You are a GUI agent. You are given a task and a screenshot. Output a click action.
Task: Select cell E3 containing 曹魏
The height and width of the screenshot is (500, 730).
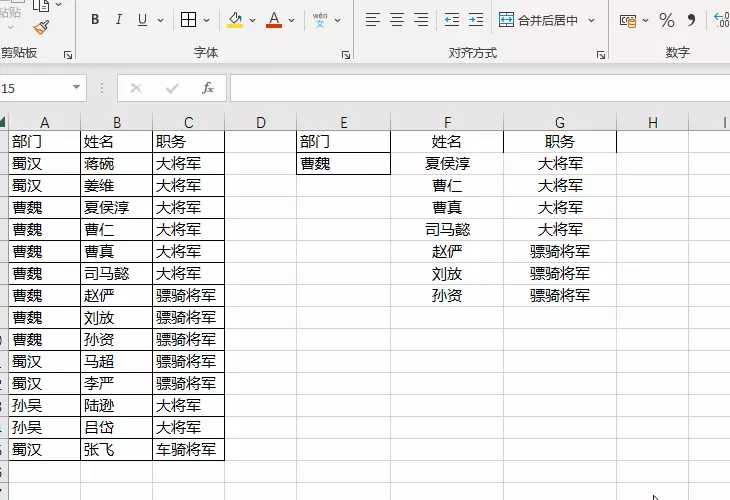click(343, 164)
